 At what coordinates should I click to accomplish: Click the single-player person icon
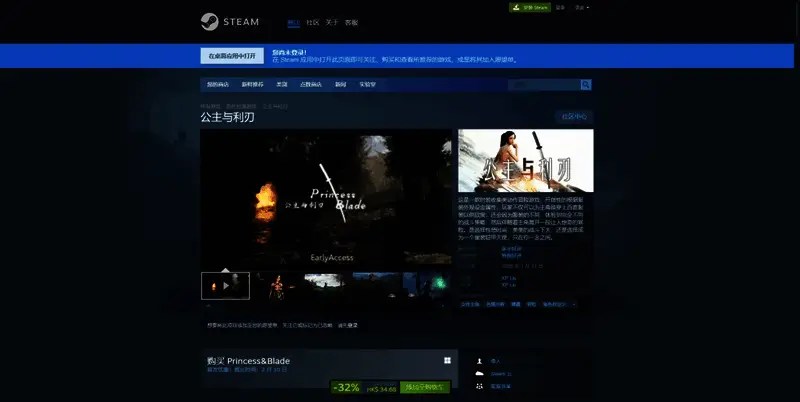coord(480,361)
